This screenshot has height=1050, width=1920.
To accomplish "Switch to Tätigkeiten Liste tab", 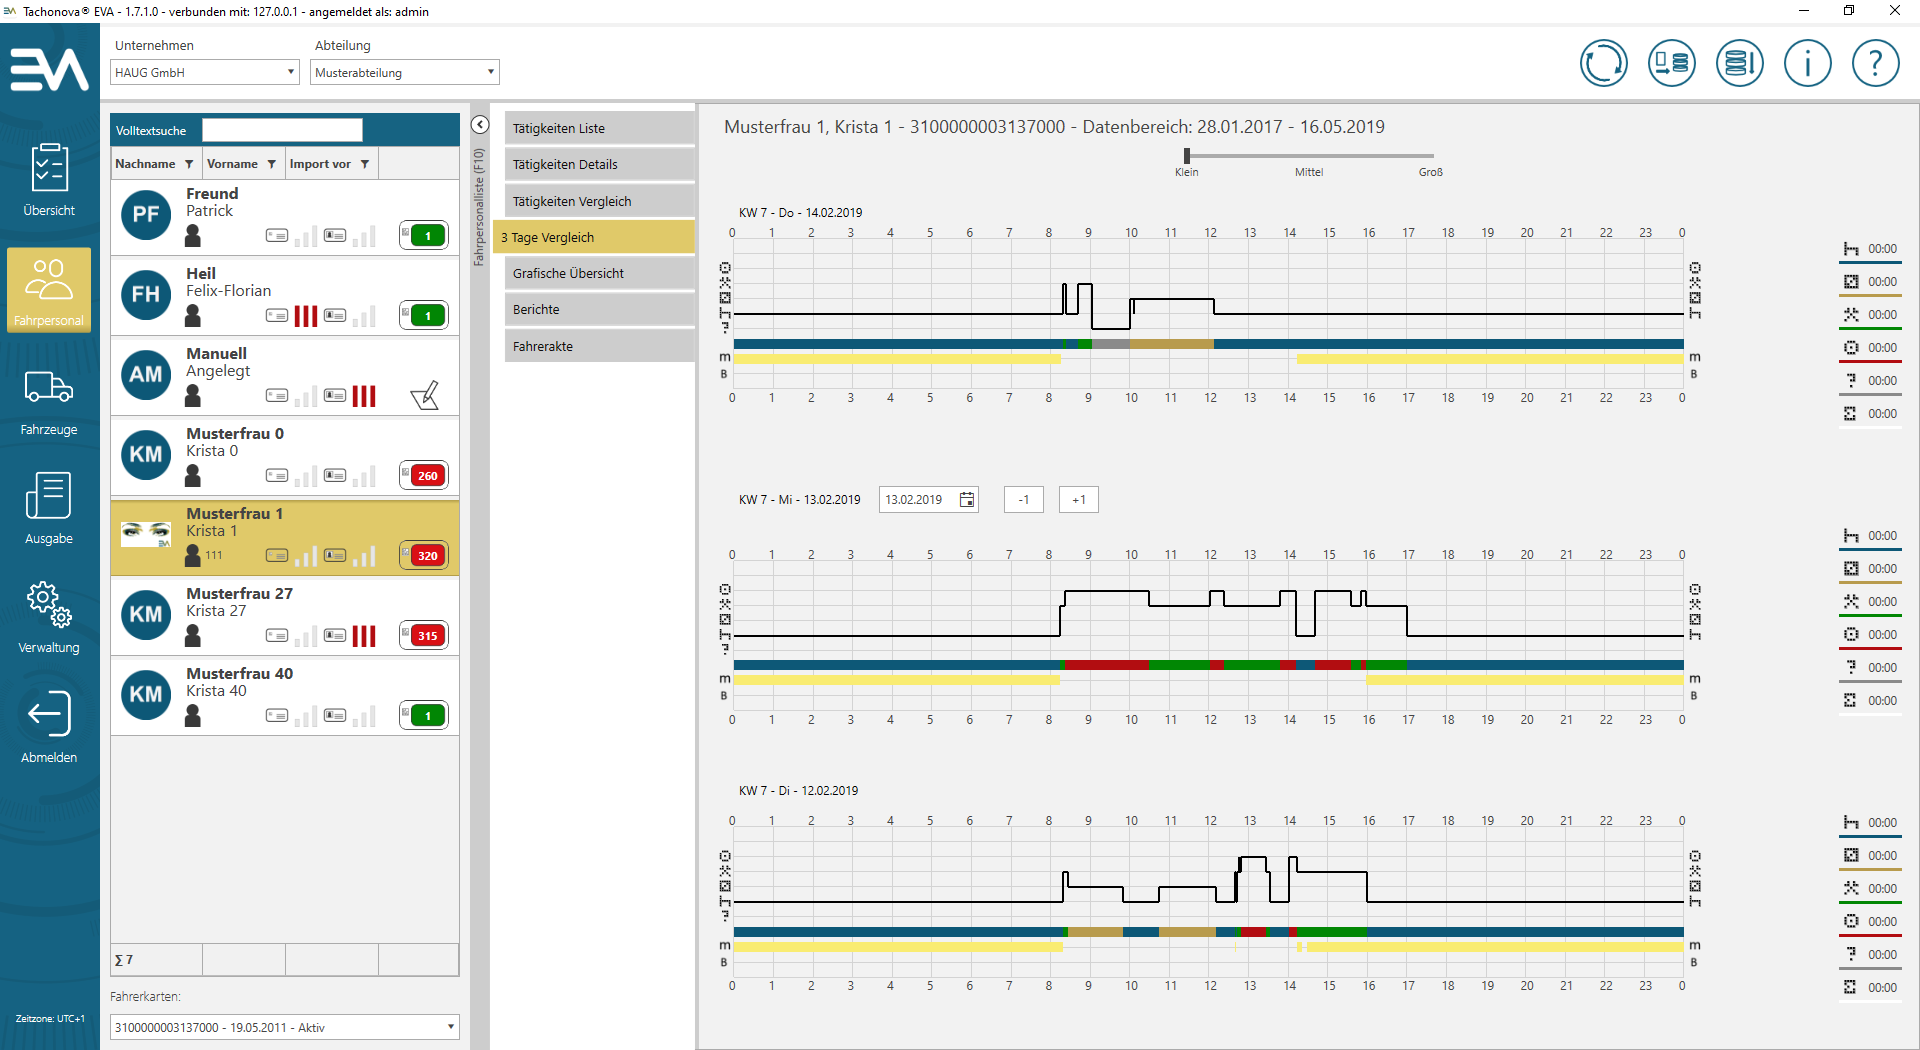I will point(599,128).
